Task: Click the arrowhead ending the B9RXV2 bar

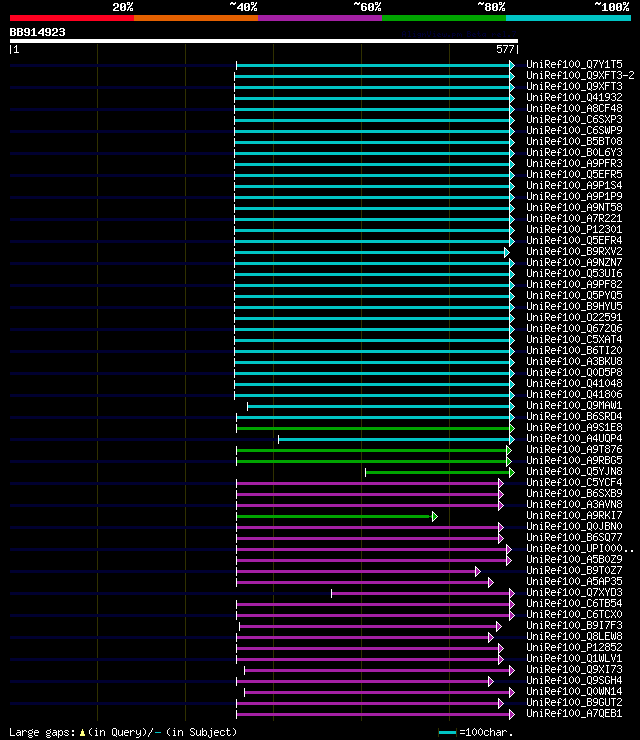Action: tap(506, 252)
